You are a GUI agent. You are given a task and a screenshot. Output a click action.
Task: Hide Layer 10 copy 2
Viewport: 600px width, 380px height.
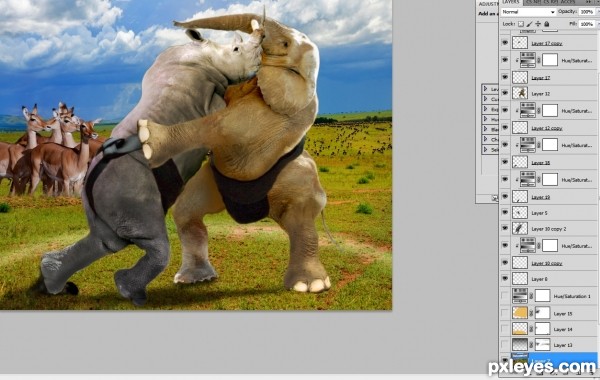[x=505, y=228]
